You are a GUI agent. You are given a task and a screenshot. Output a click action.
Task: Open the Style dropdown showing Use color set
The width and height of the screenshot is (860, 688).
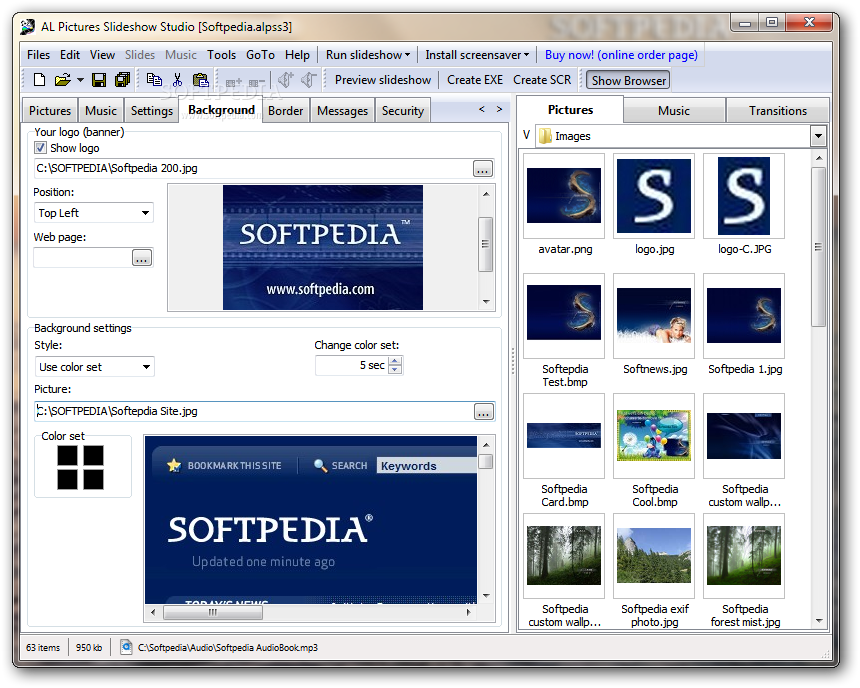pyautogui.click(x=94, y=367)
